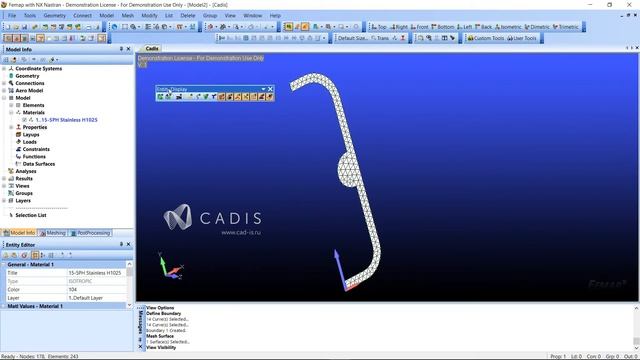The height and width of the screenshot is (360, 640).
Task: Click the New Model toolbar icon
Action: click(7, 27)
